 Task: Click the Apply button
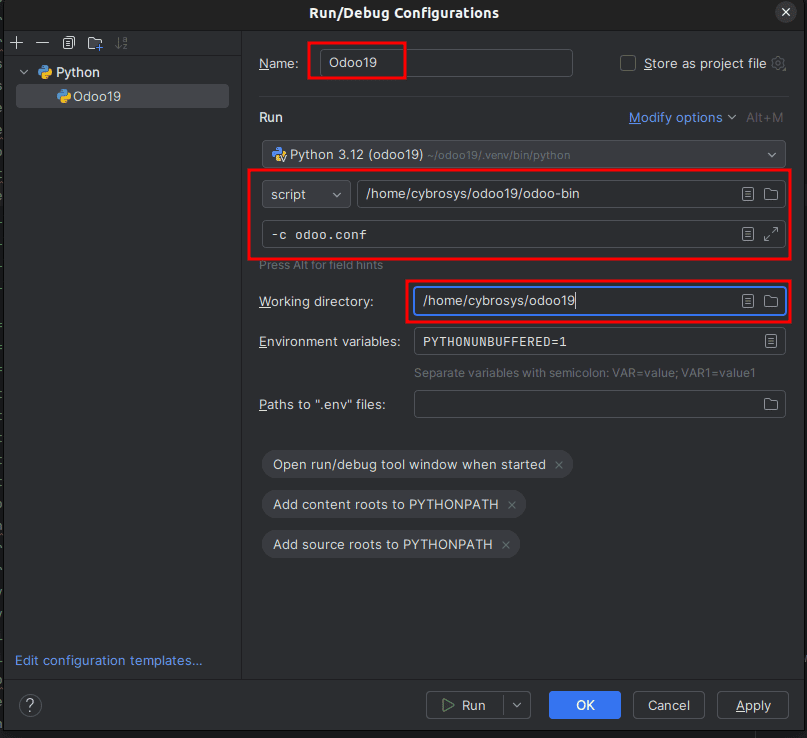click(753, 705)
